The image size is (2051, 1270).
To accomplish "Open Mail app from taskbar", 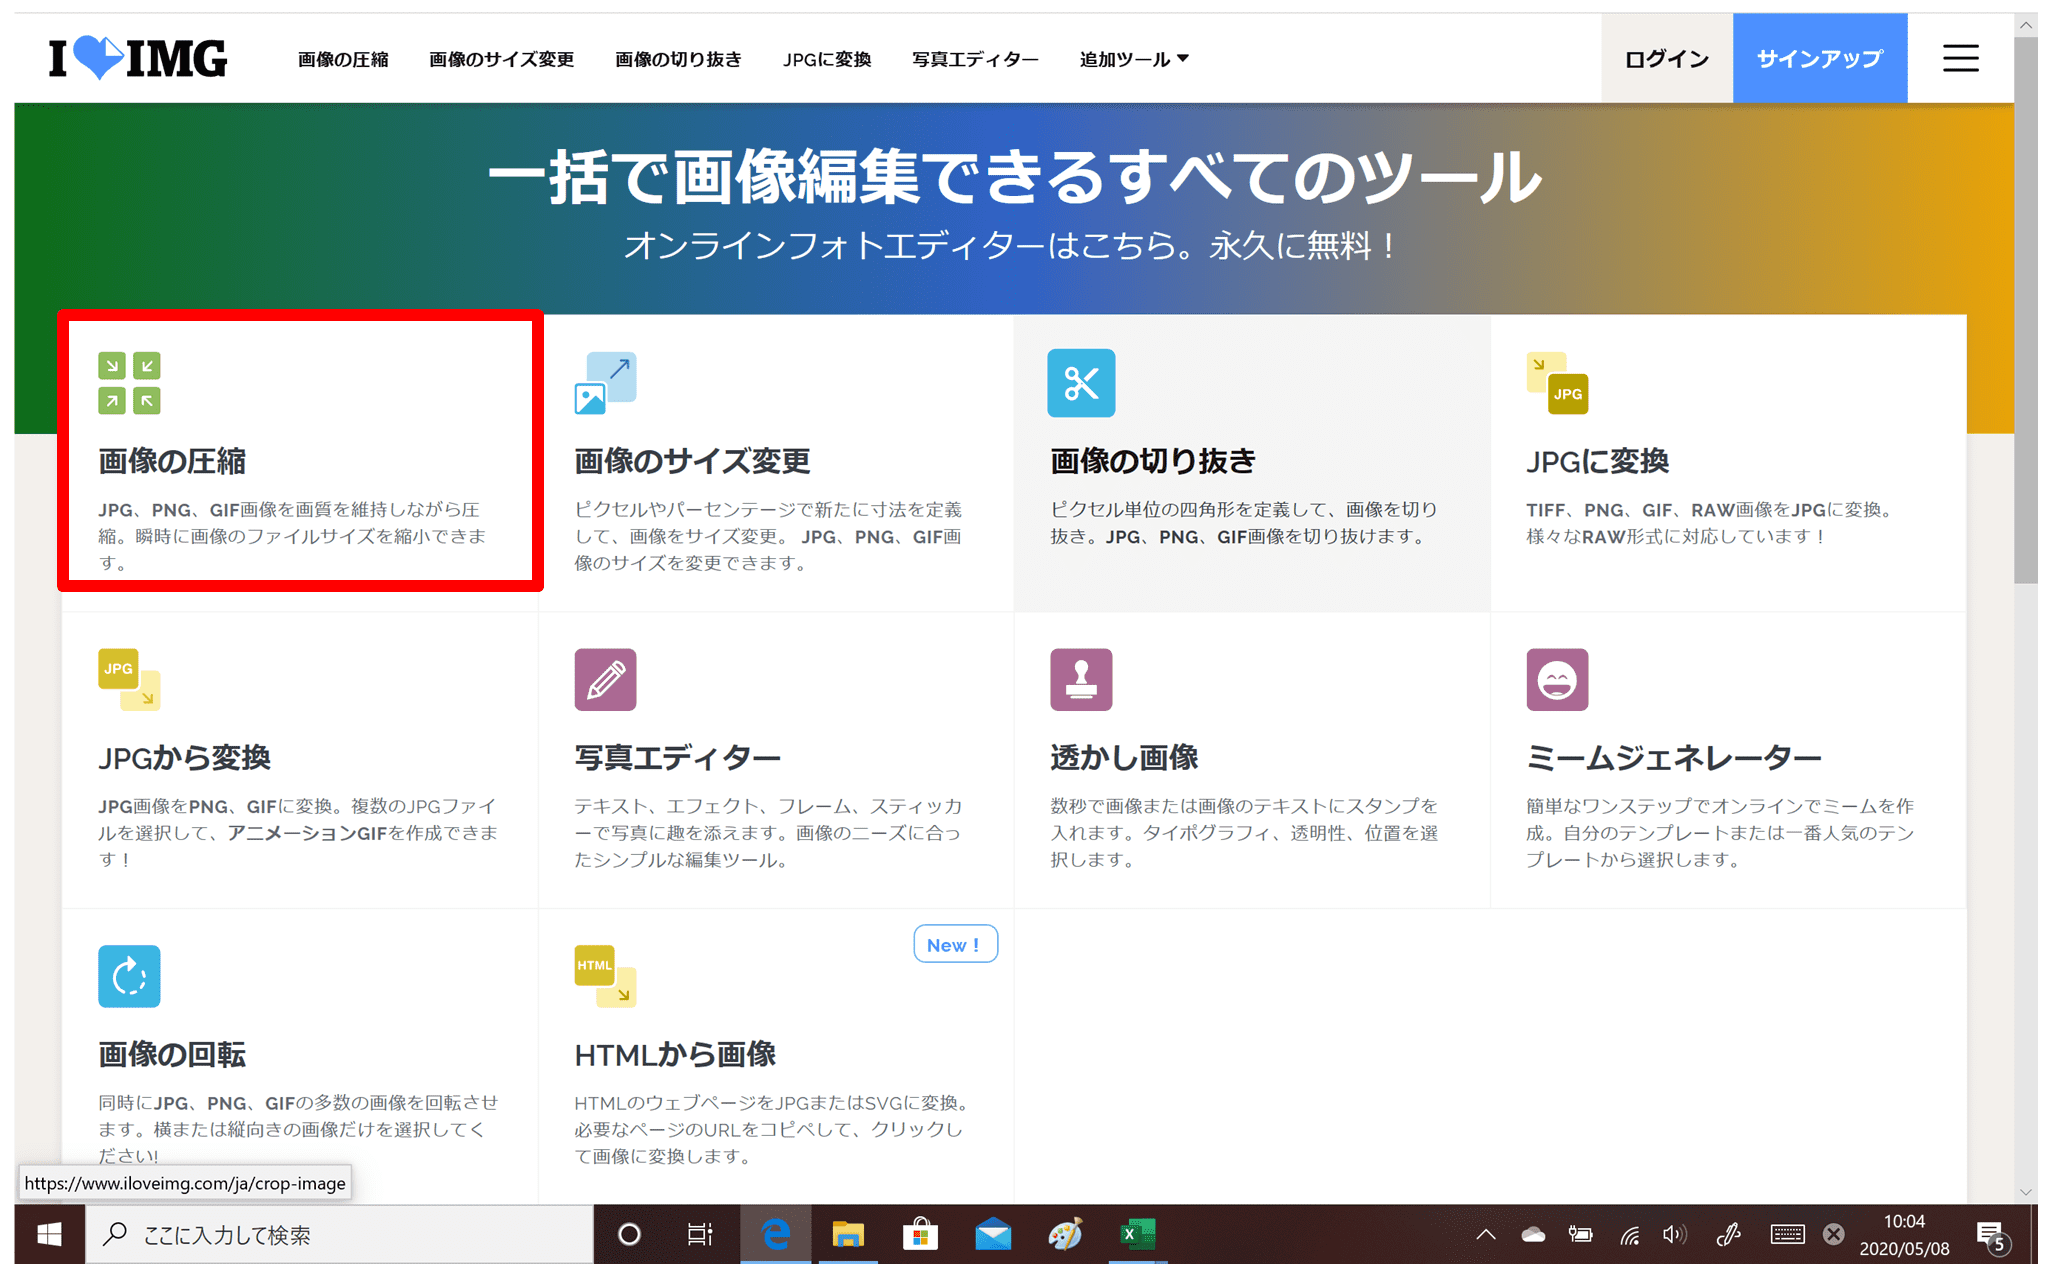I will point(993,1235).
